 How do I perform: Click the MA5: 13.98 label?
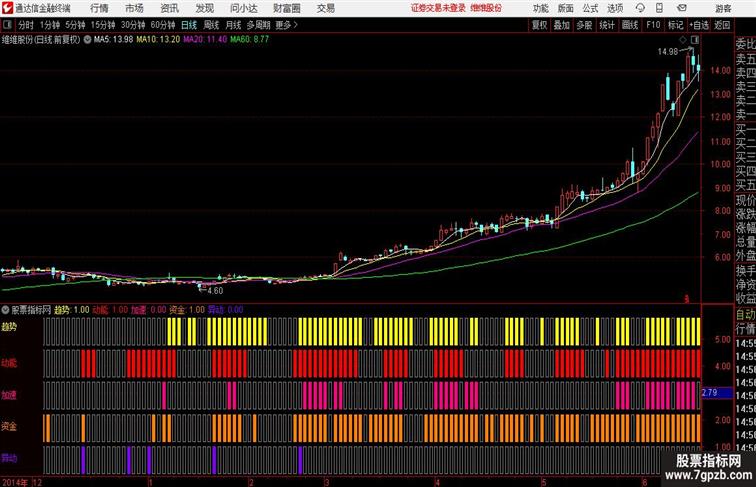point(113,40)
